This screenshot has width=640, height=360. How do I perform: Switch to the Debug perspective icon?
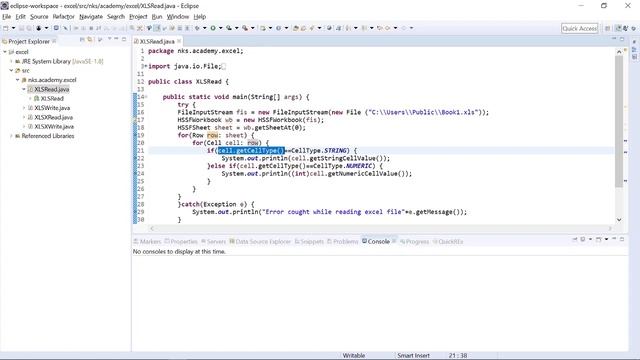click(633, 28)
